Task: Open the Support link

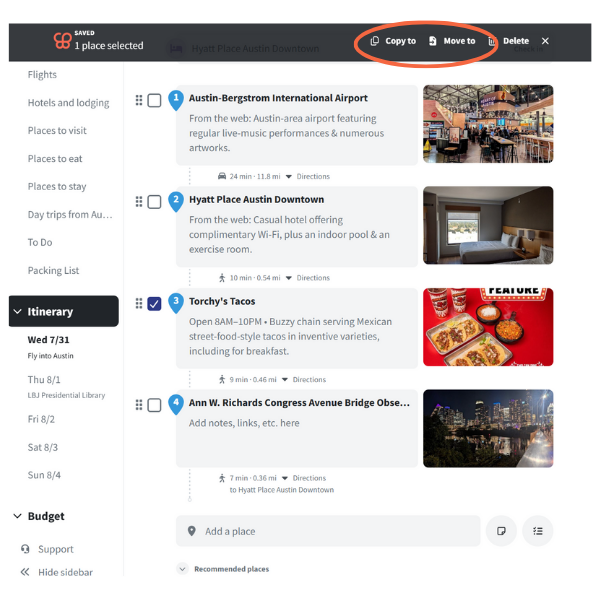Action: point(55,549)
